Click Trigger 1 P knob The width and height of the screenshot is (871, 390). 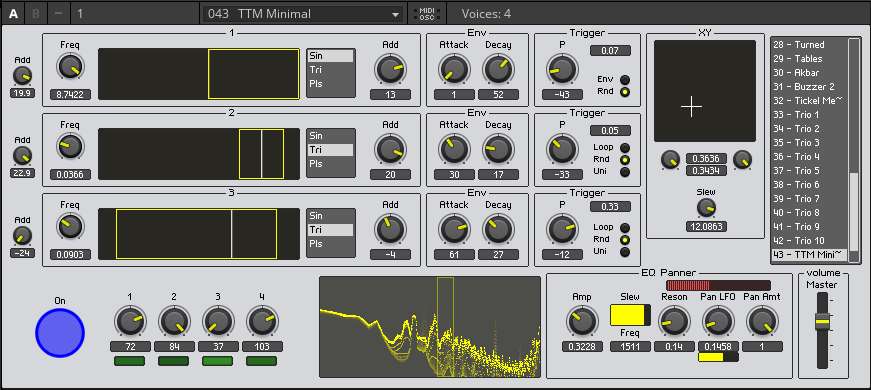click(x=562, y=70)
